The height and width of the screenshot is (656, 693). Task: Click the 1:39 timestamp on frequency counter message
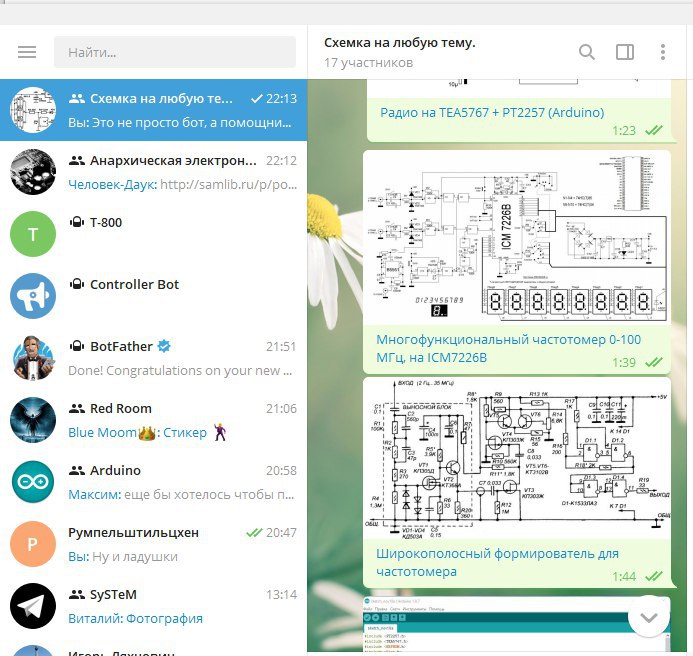pos(624,362)
